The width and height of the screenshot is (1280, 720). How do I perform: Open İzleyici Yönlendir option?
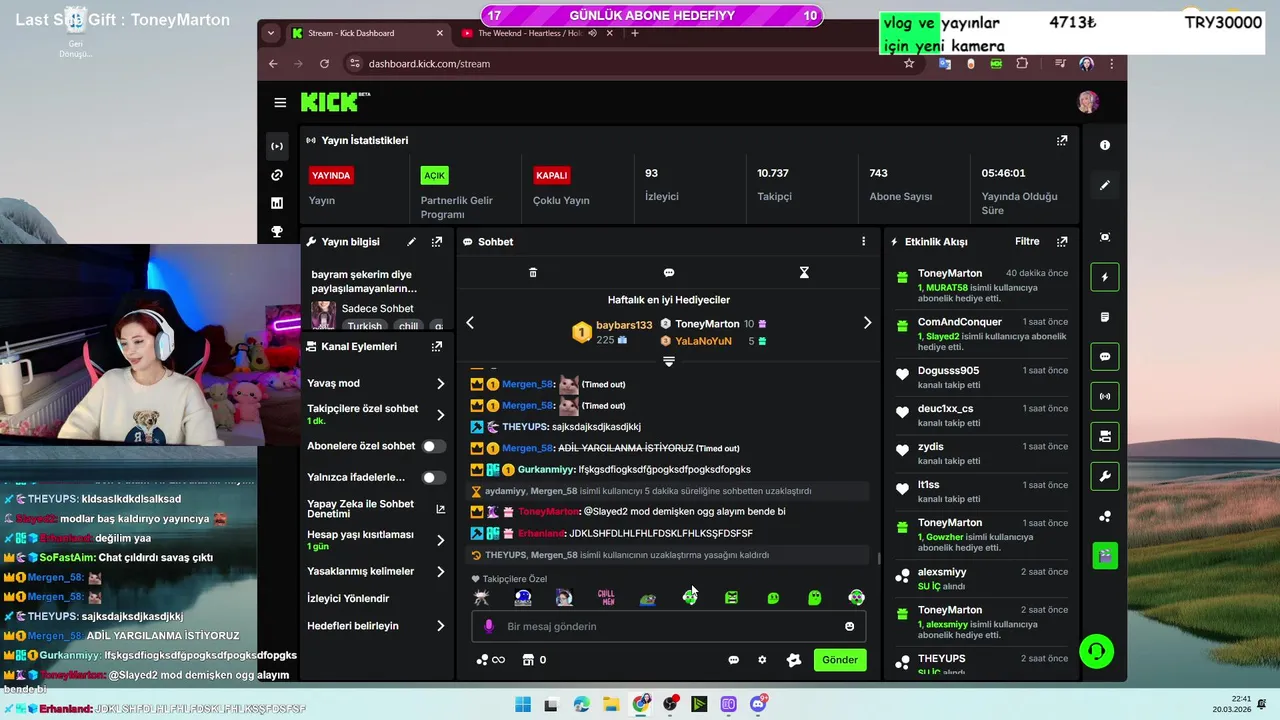point(348,599)
